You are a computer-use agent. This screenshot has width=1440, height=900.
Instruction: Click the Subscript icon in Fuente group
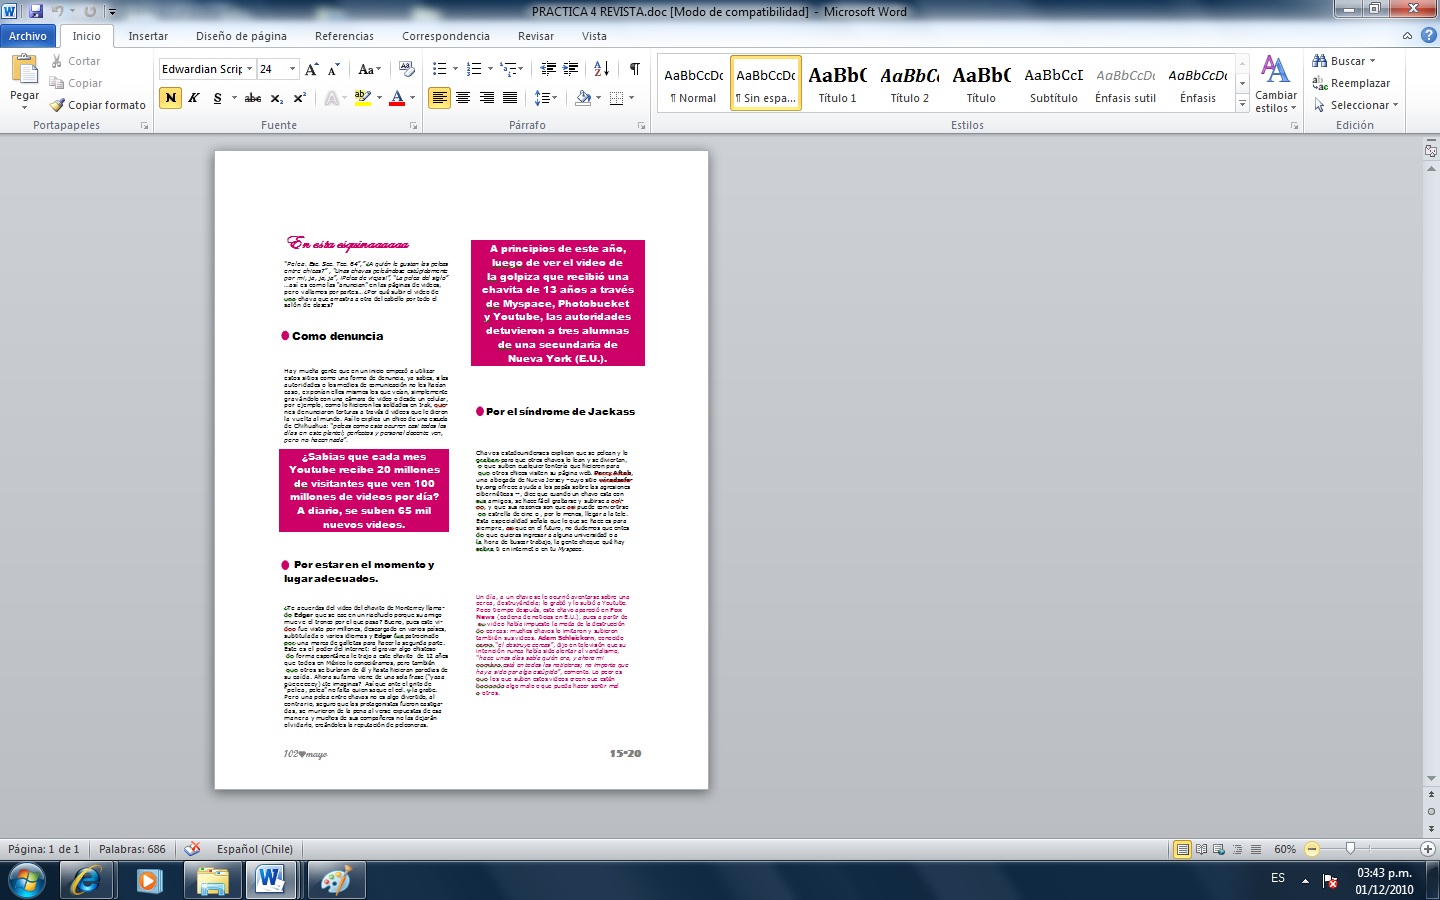tap(277, 98)
